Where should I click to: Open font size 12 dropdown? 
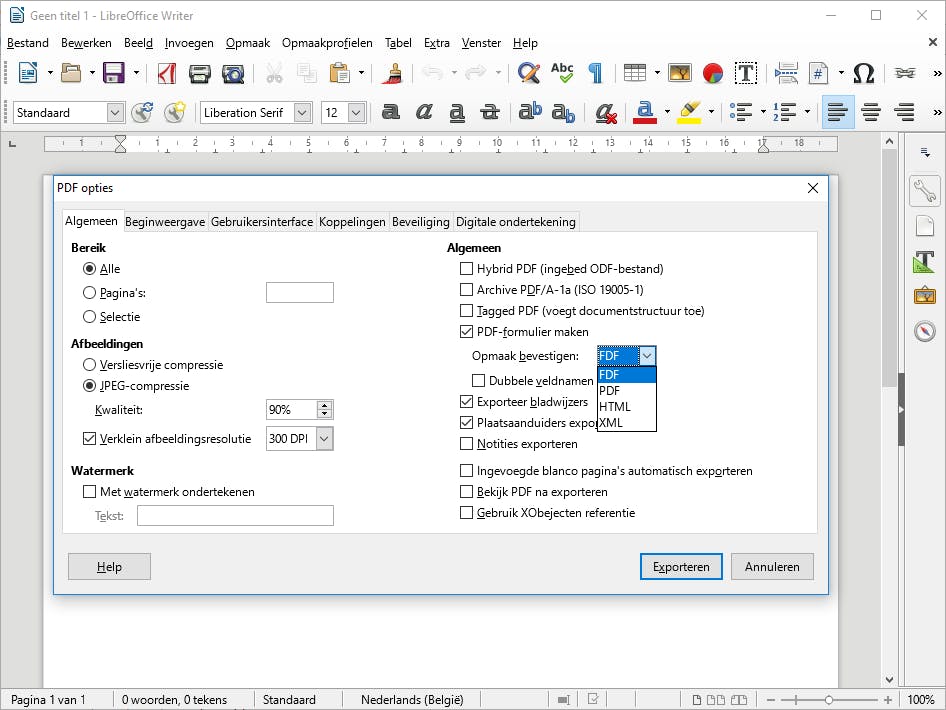coord(357,112)
